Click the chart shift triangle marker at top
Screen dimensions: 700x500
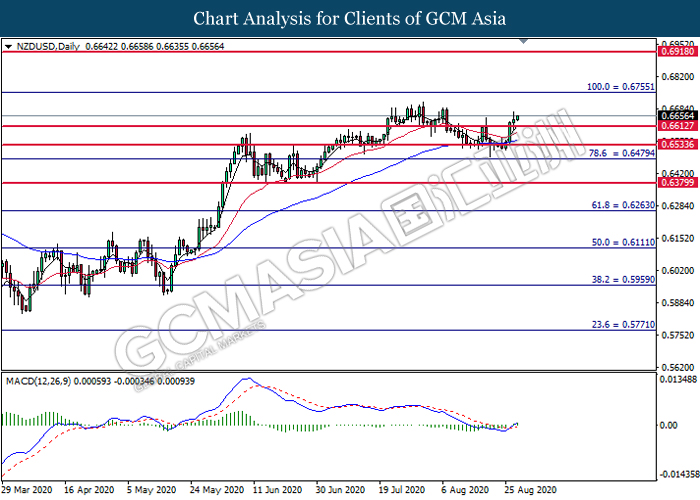pyautogui.click(x=524, y=42)
